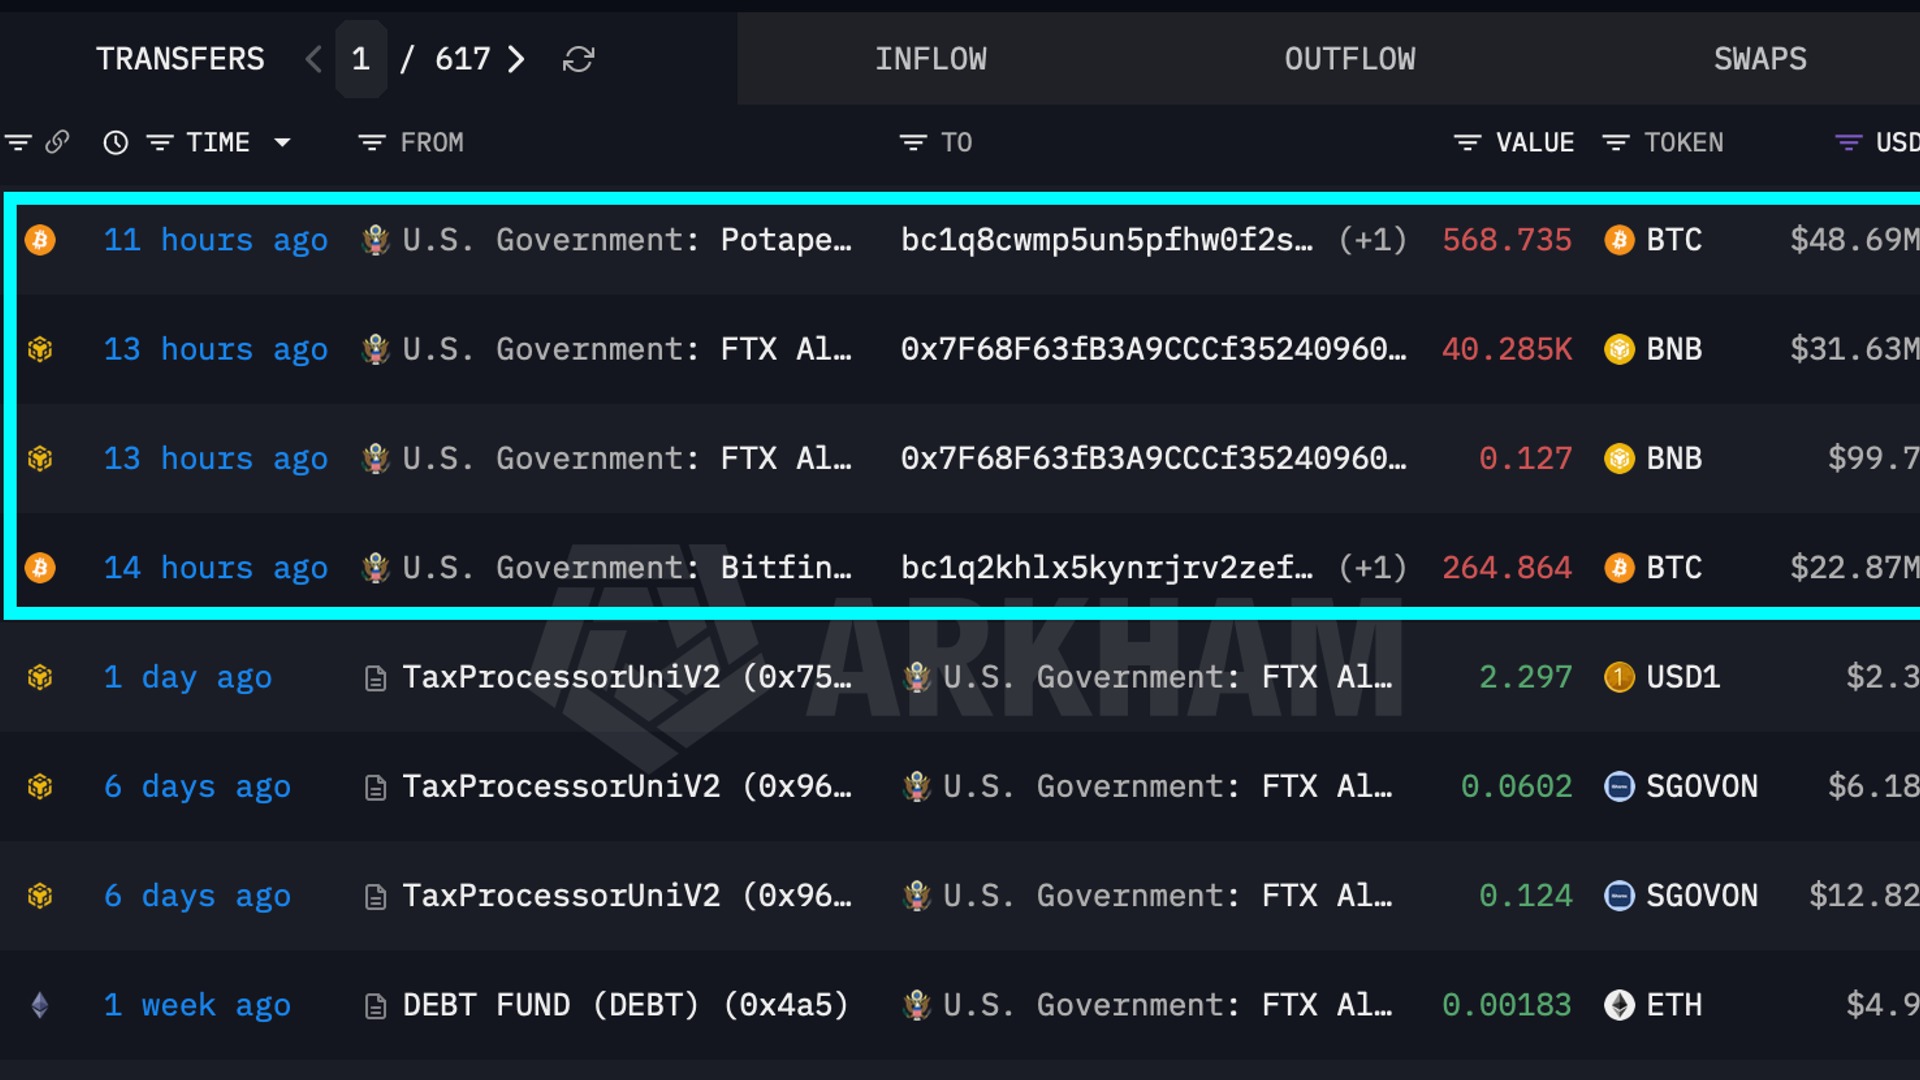Click the 0.127 BNB value
The width and height of the screenshot is (1920, 1080).
pyautogui.click(x=1526, y=458)
